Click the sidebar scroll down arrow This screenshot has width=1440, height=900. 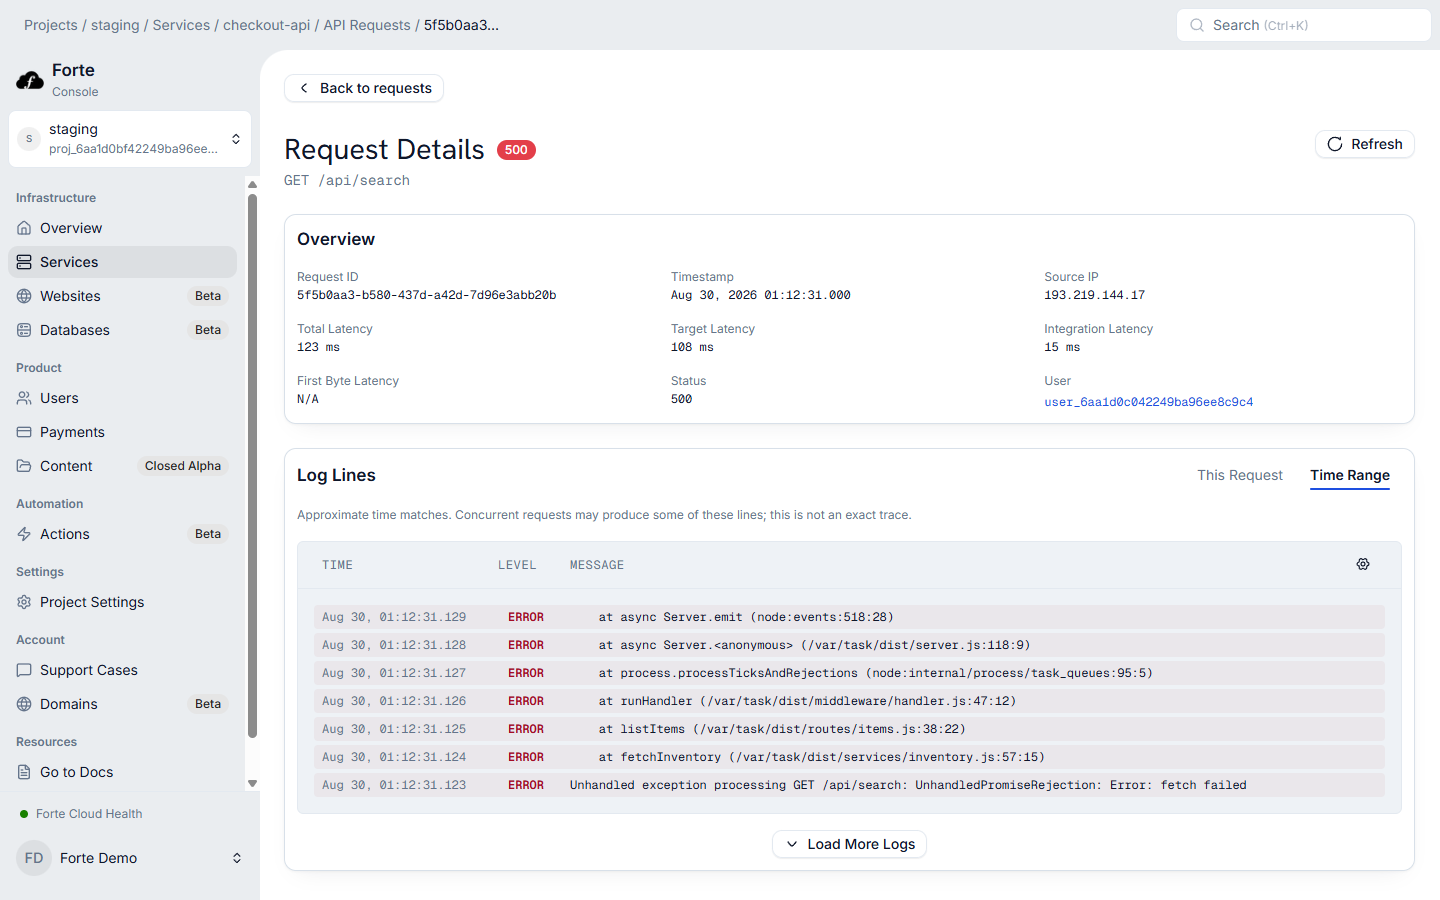252,784
